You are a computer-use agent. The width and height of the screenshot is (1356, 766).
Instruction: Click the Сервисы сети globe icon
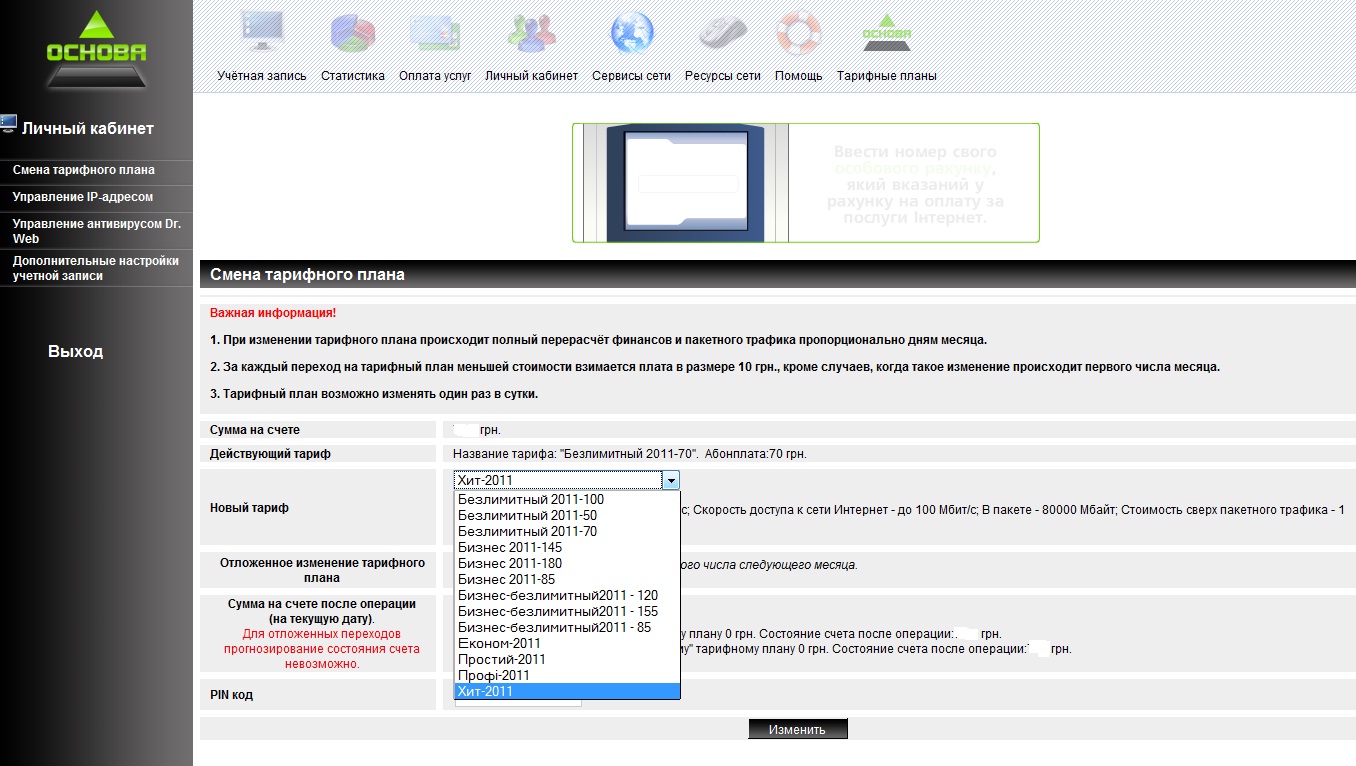631,32
